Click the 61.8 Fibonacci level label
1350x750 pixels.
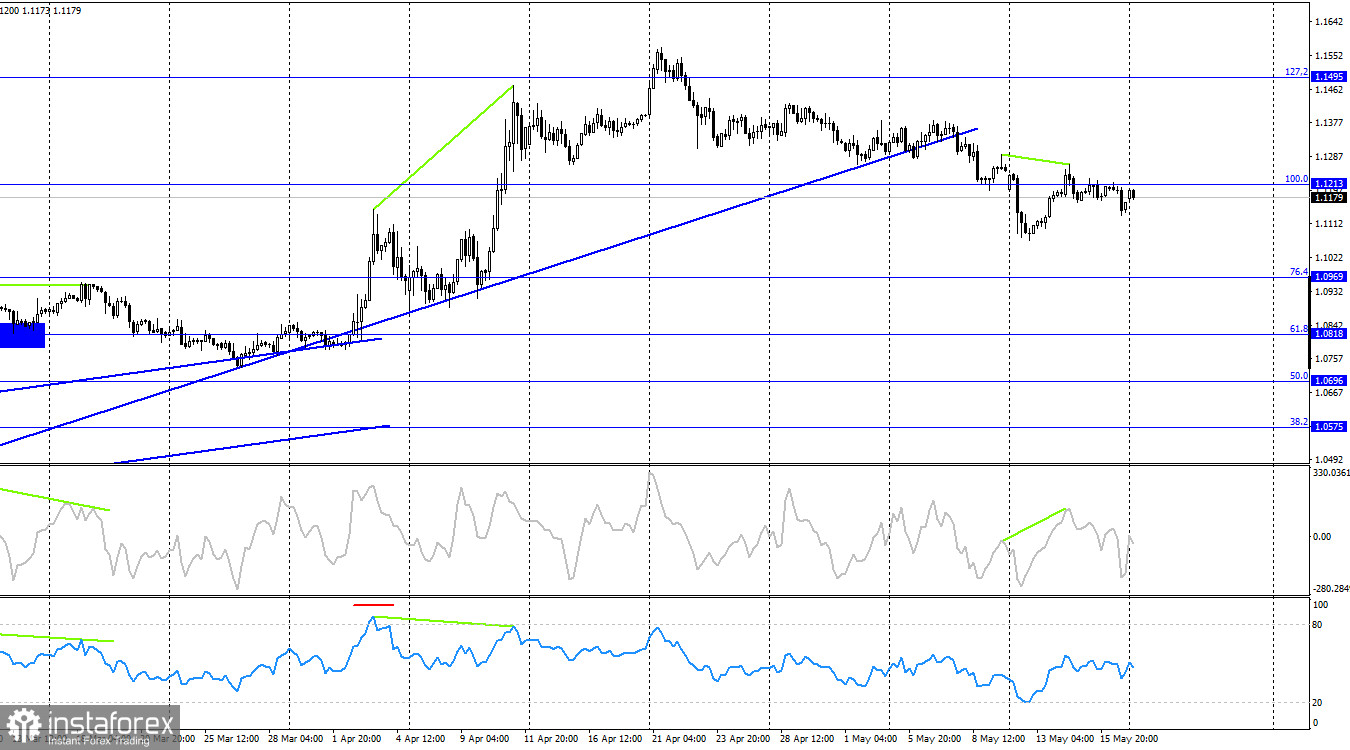coord(1299,329)
